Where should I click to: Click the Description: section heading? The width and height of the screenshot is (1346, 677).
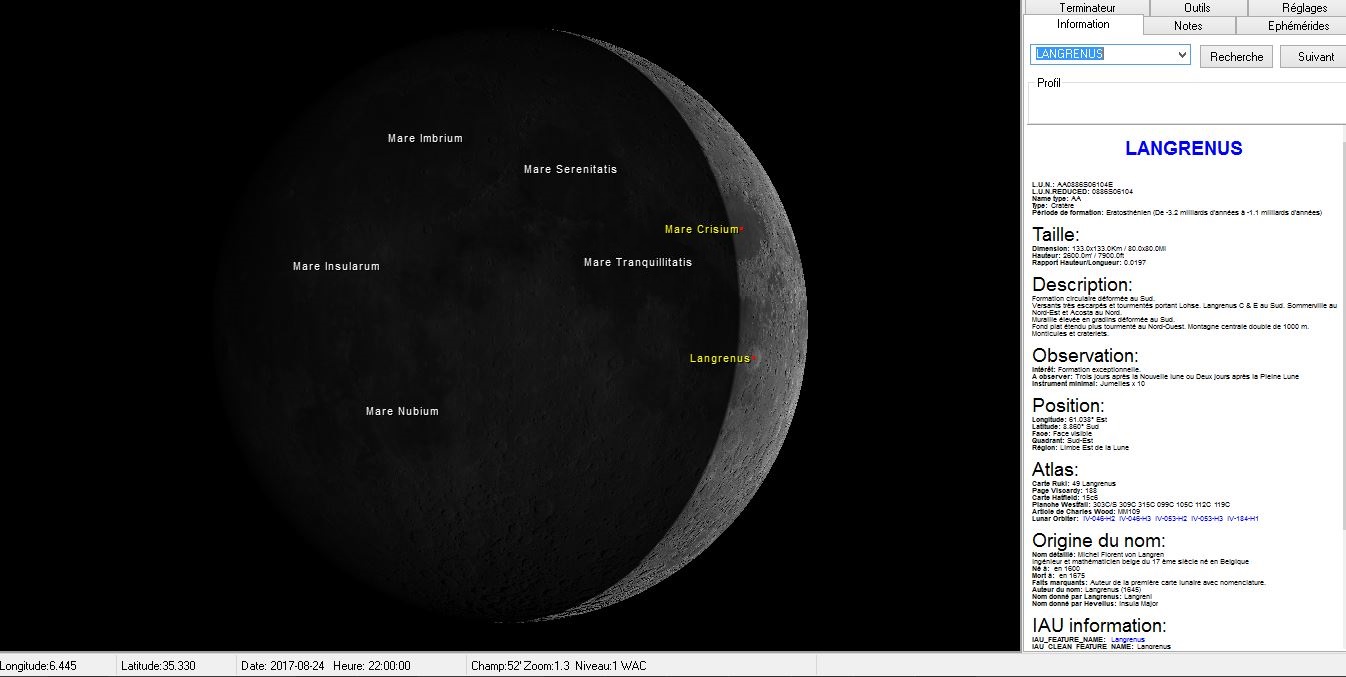1082,285
